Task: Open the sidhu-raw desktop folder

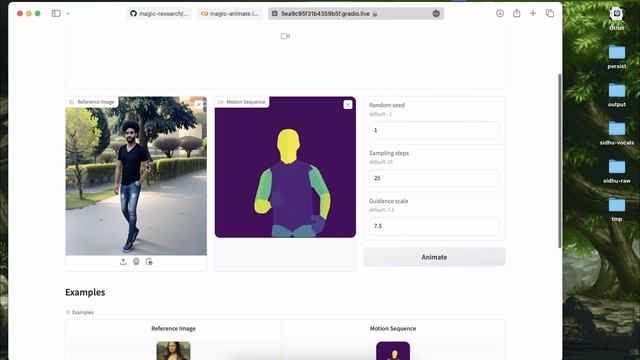Action: pyautogui.click(x=617, y=171)
